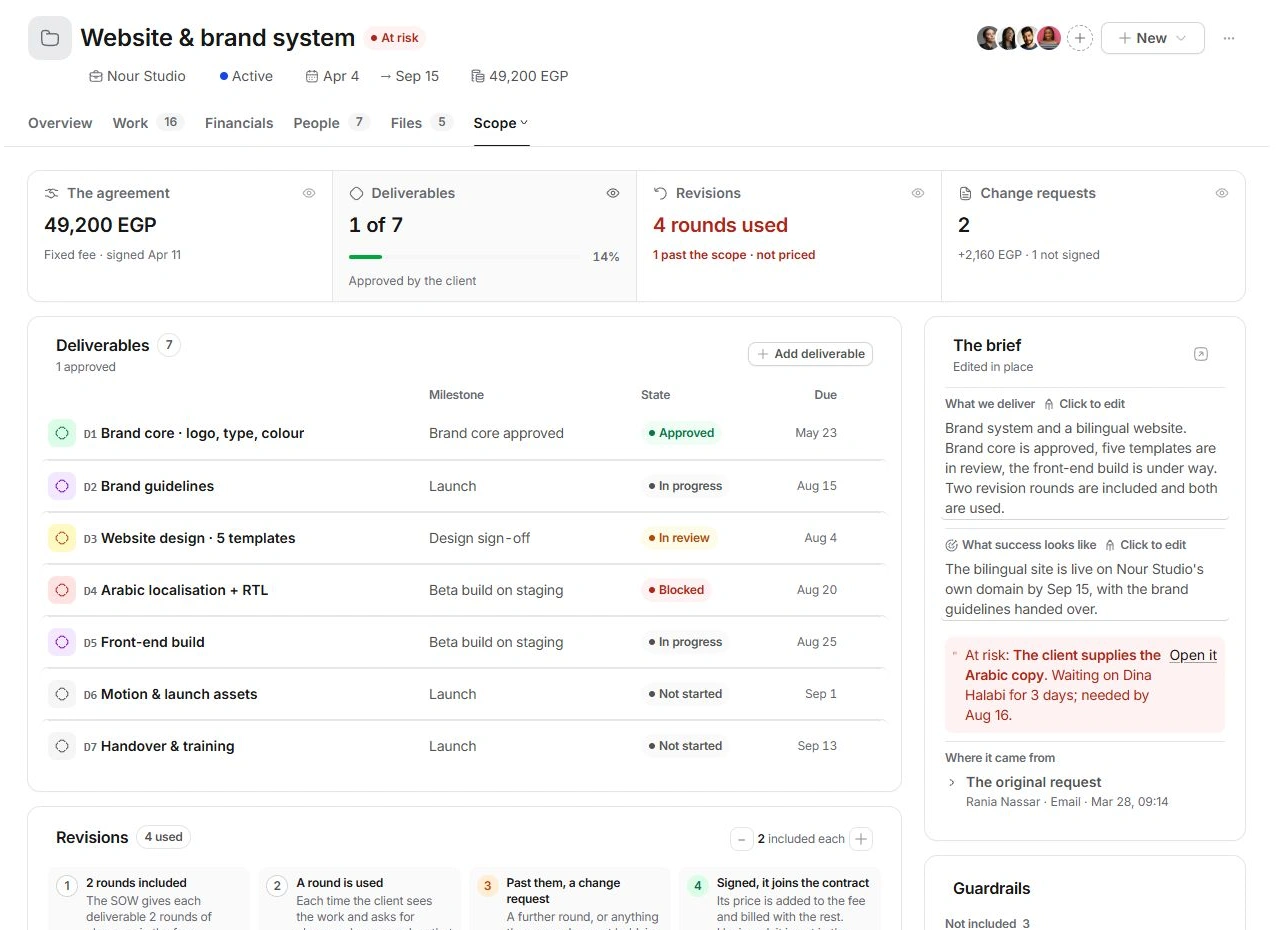Click the What success looks like text
The image size is (1280, 930).
pos(1084,589)
